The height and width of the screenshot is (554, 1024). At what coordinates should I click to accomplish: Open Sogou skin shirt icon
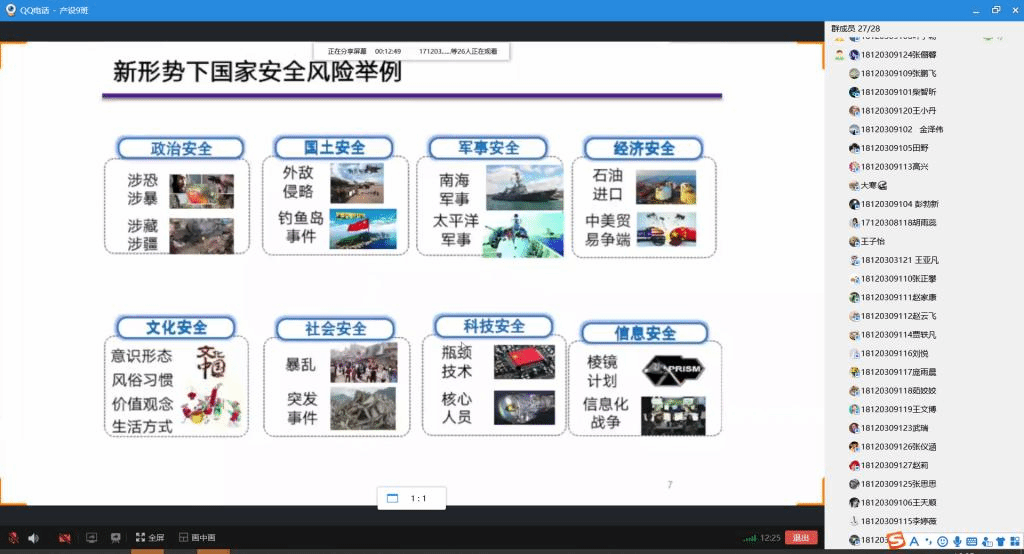999,541
